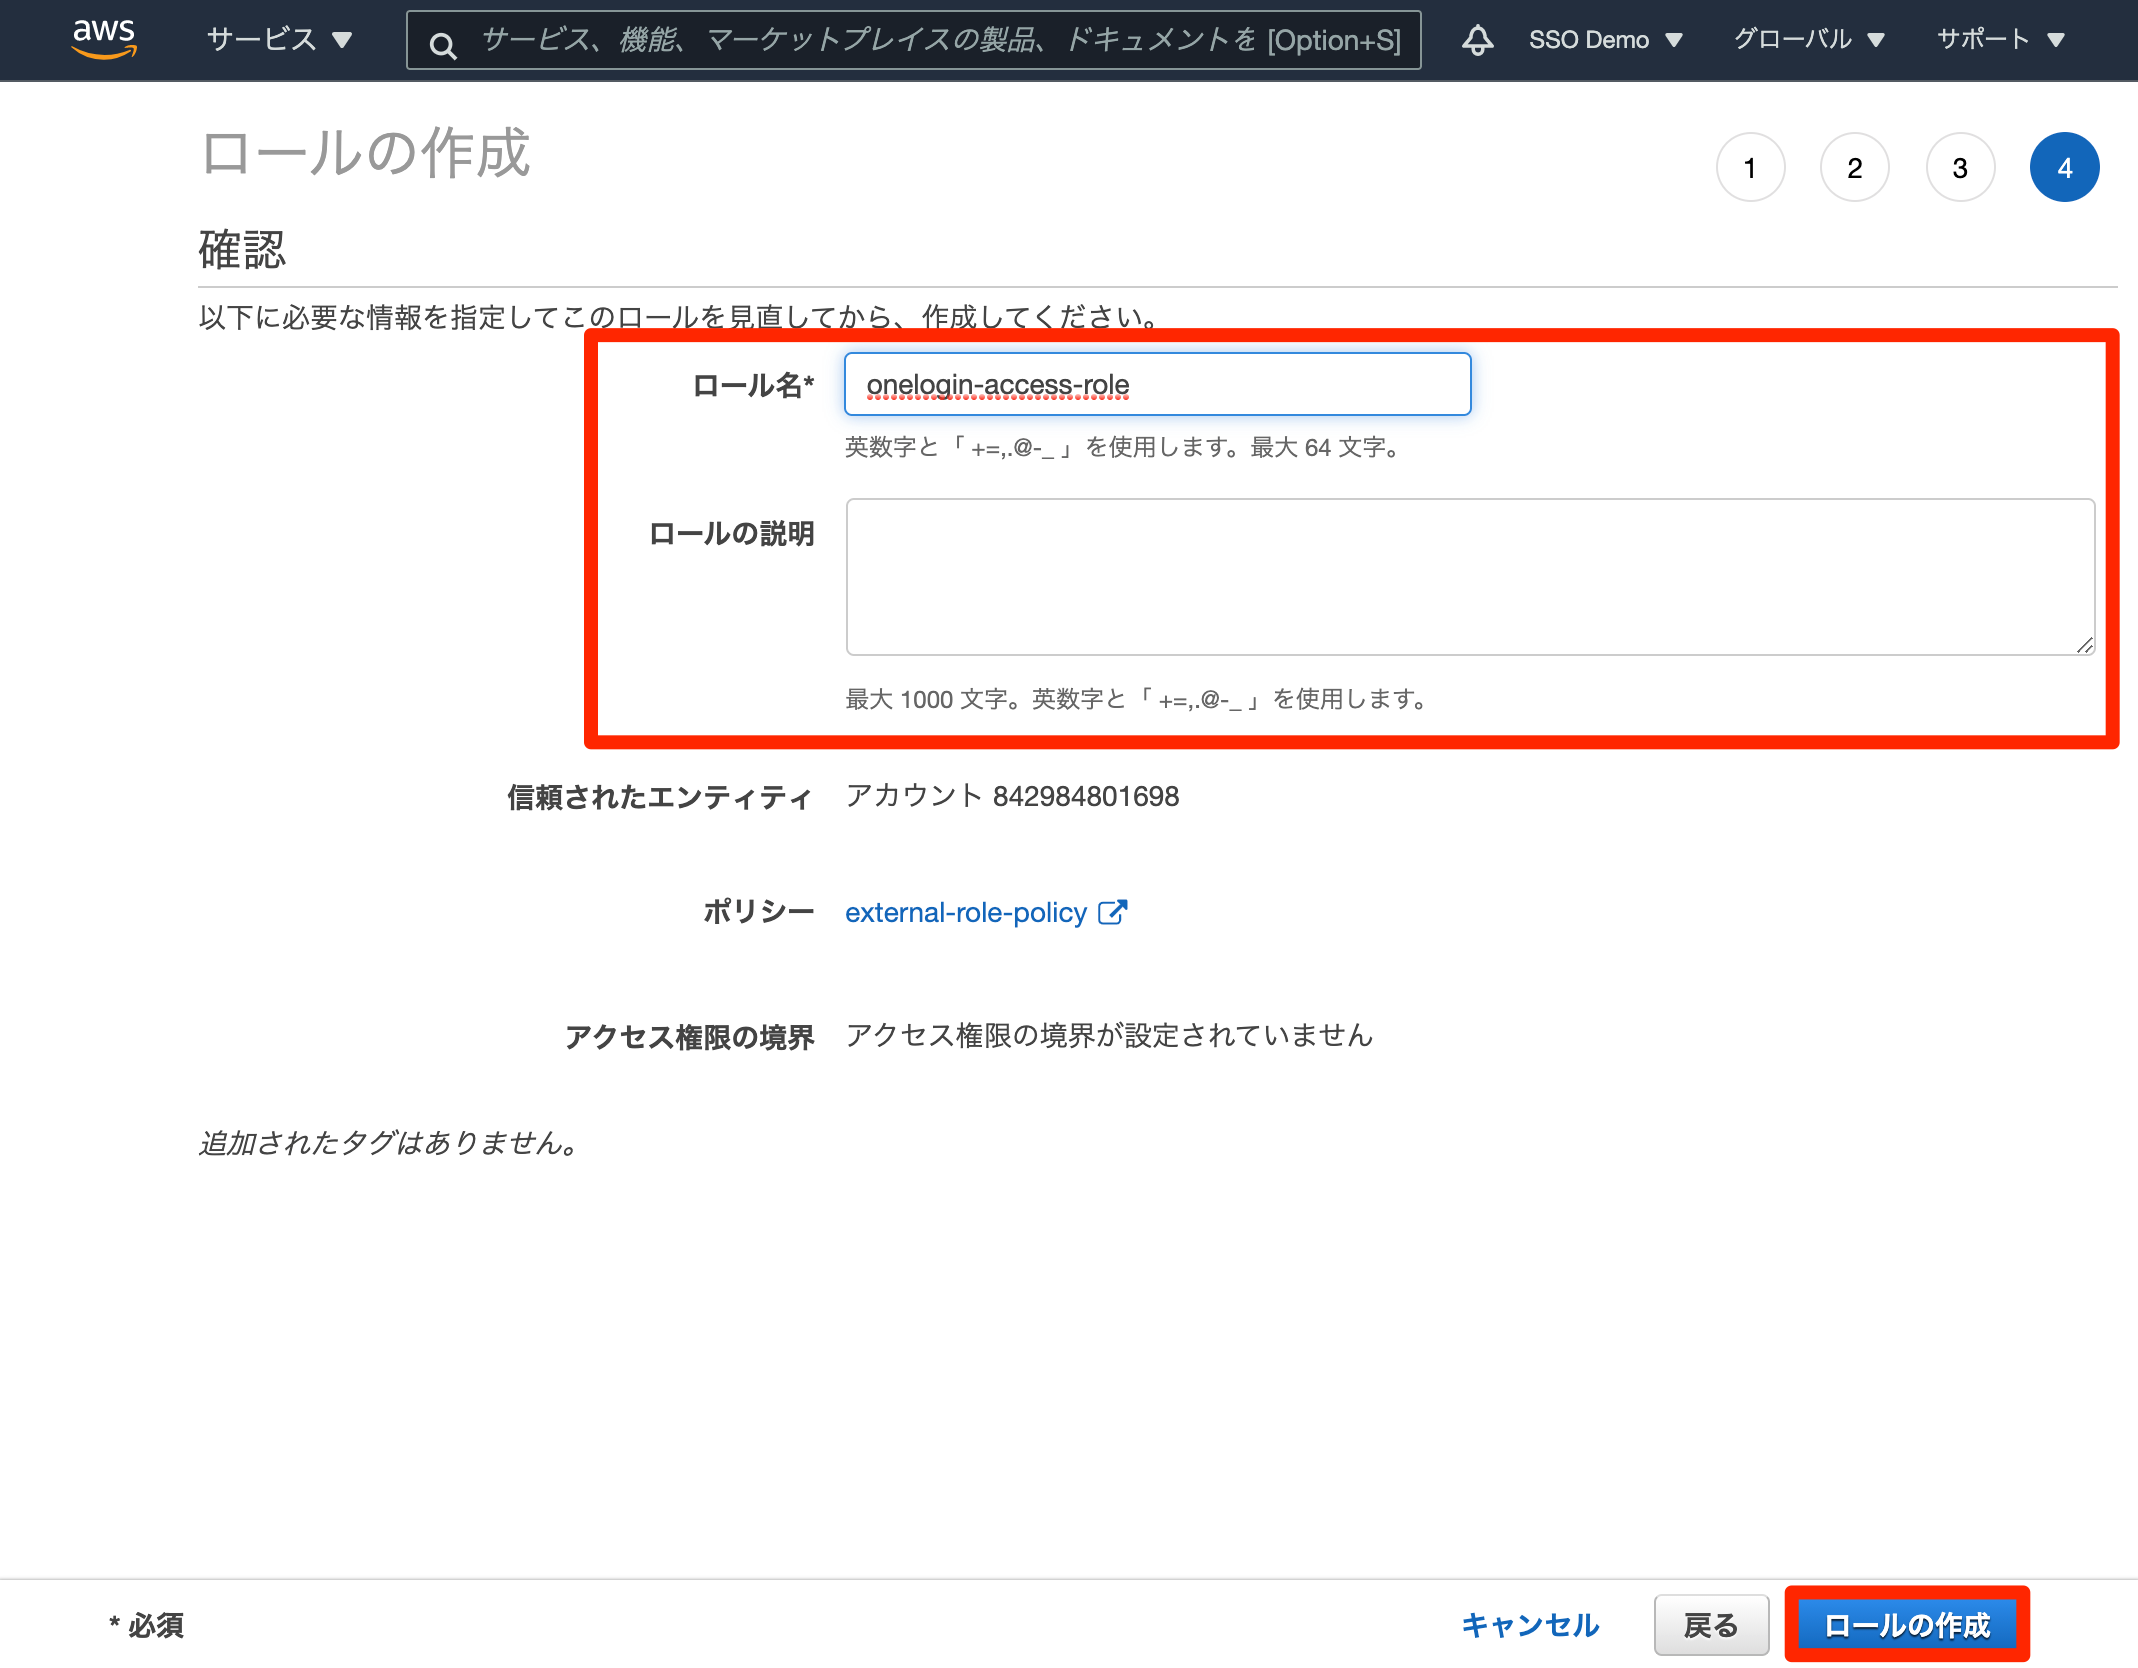Click the ロールの作成 page heading
The width and height of the screenshot is (2138, 1668).
[x=365, y=154]
